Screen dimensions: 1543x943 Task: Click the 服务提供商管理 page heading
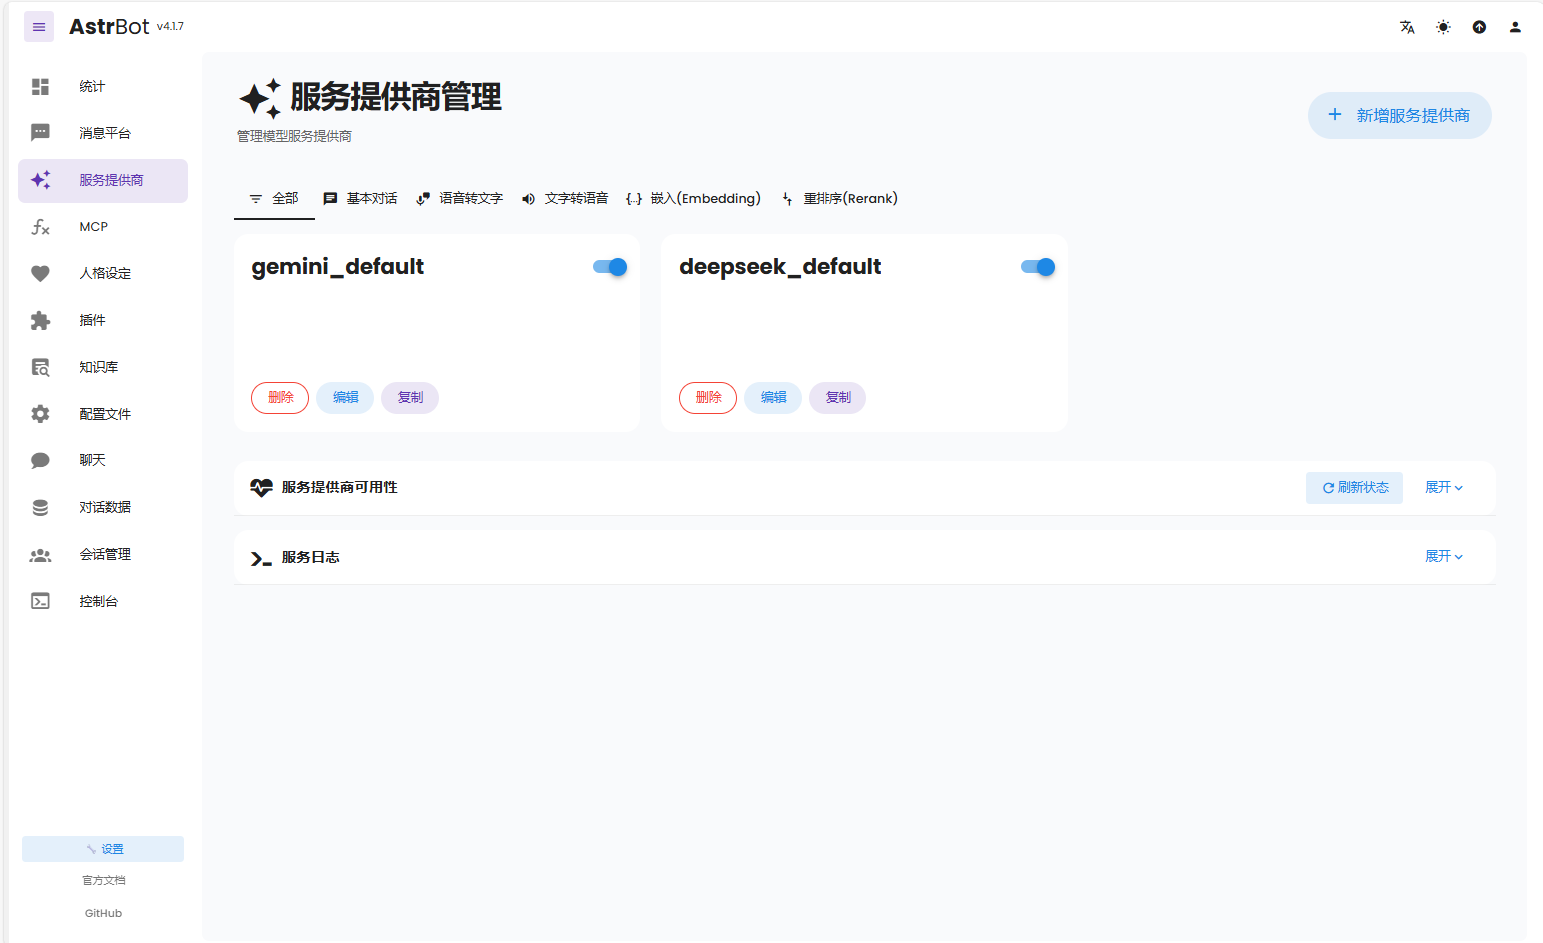point(396,97)
